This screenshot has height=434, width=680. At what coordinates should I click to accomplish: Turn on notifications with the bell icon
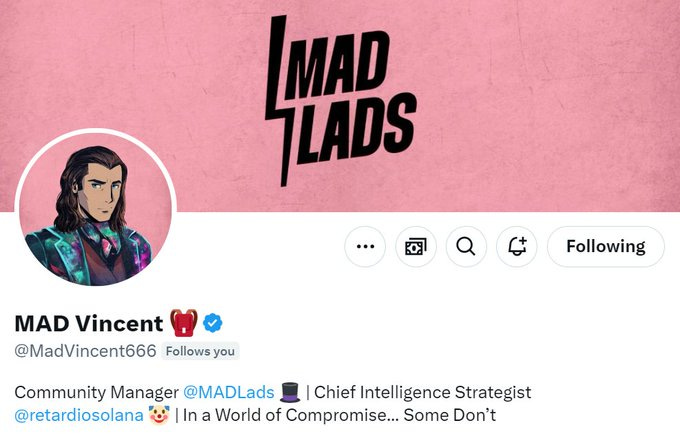coord(517,247)
